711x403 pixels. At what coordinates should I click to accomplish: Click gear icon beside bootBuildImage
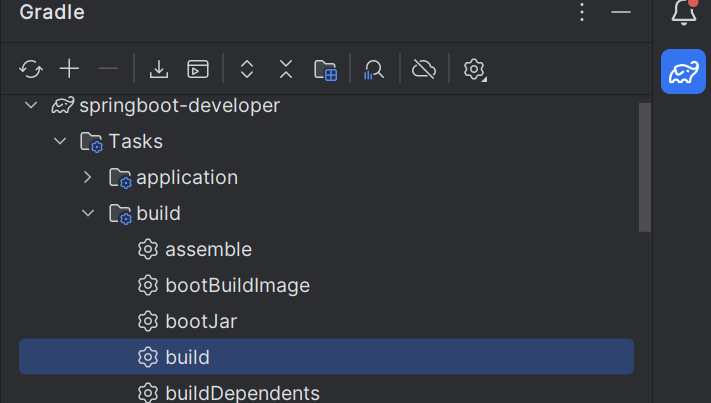148,285
